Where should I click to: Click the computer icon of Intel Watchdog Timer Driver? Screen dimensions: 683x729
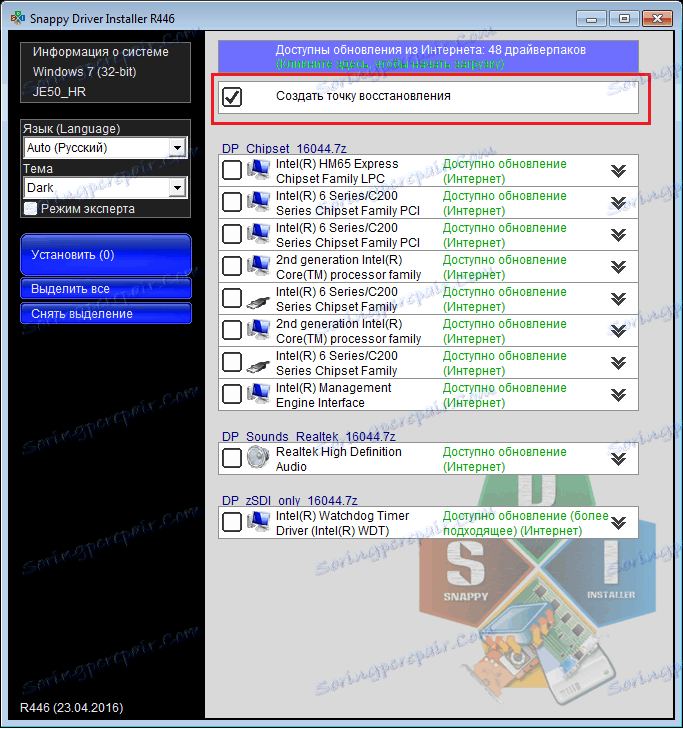point(259,522)
